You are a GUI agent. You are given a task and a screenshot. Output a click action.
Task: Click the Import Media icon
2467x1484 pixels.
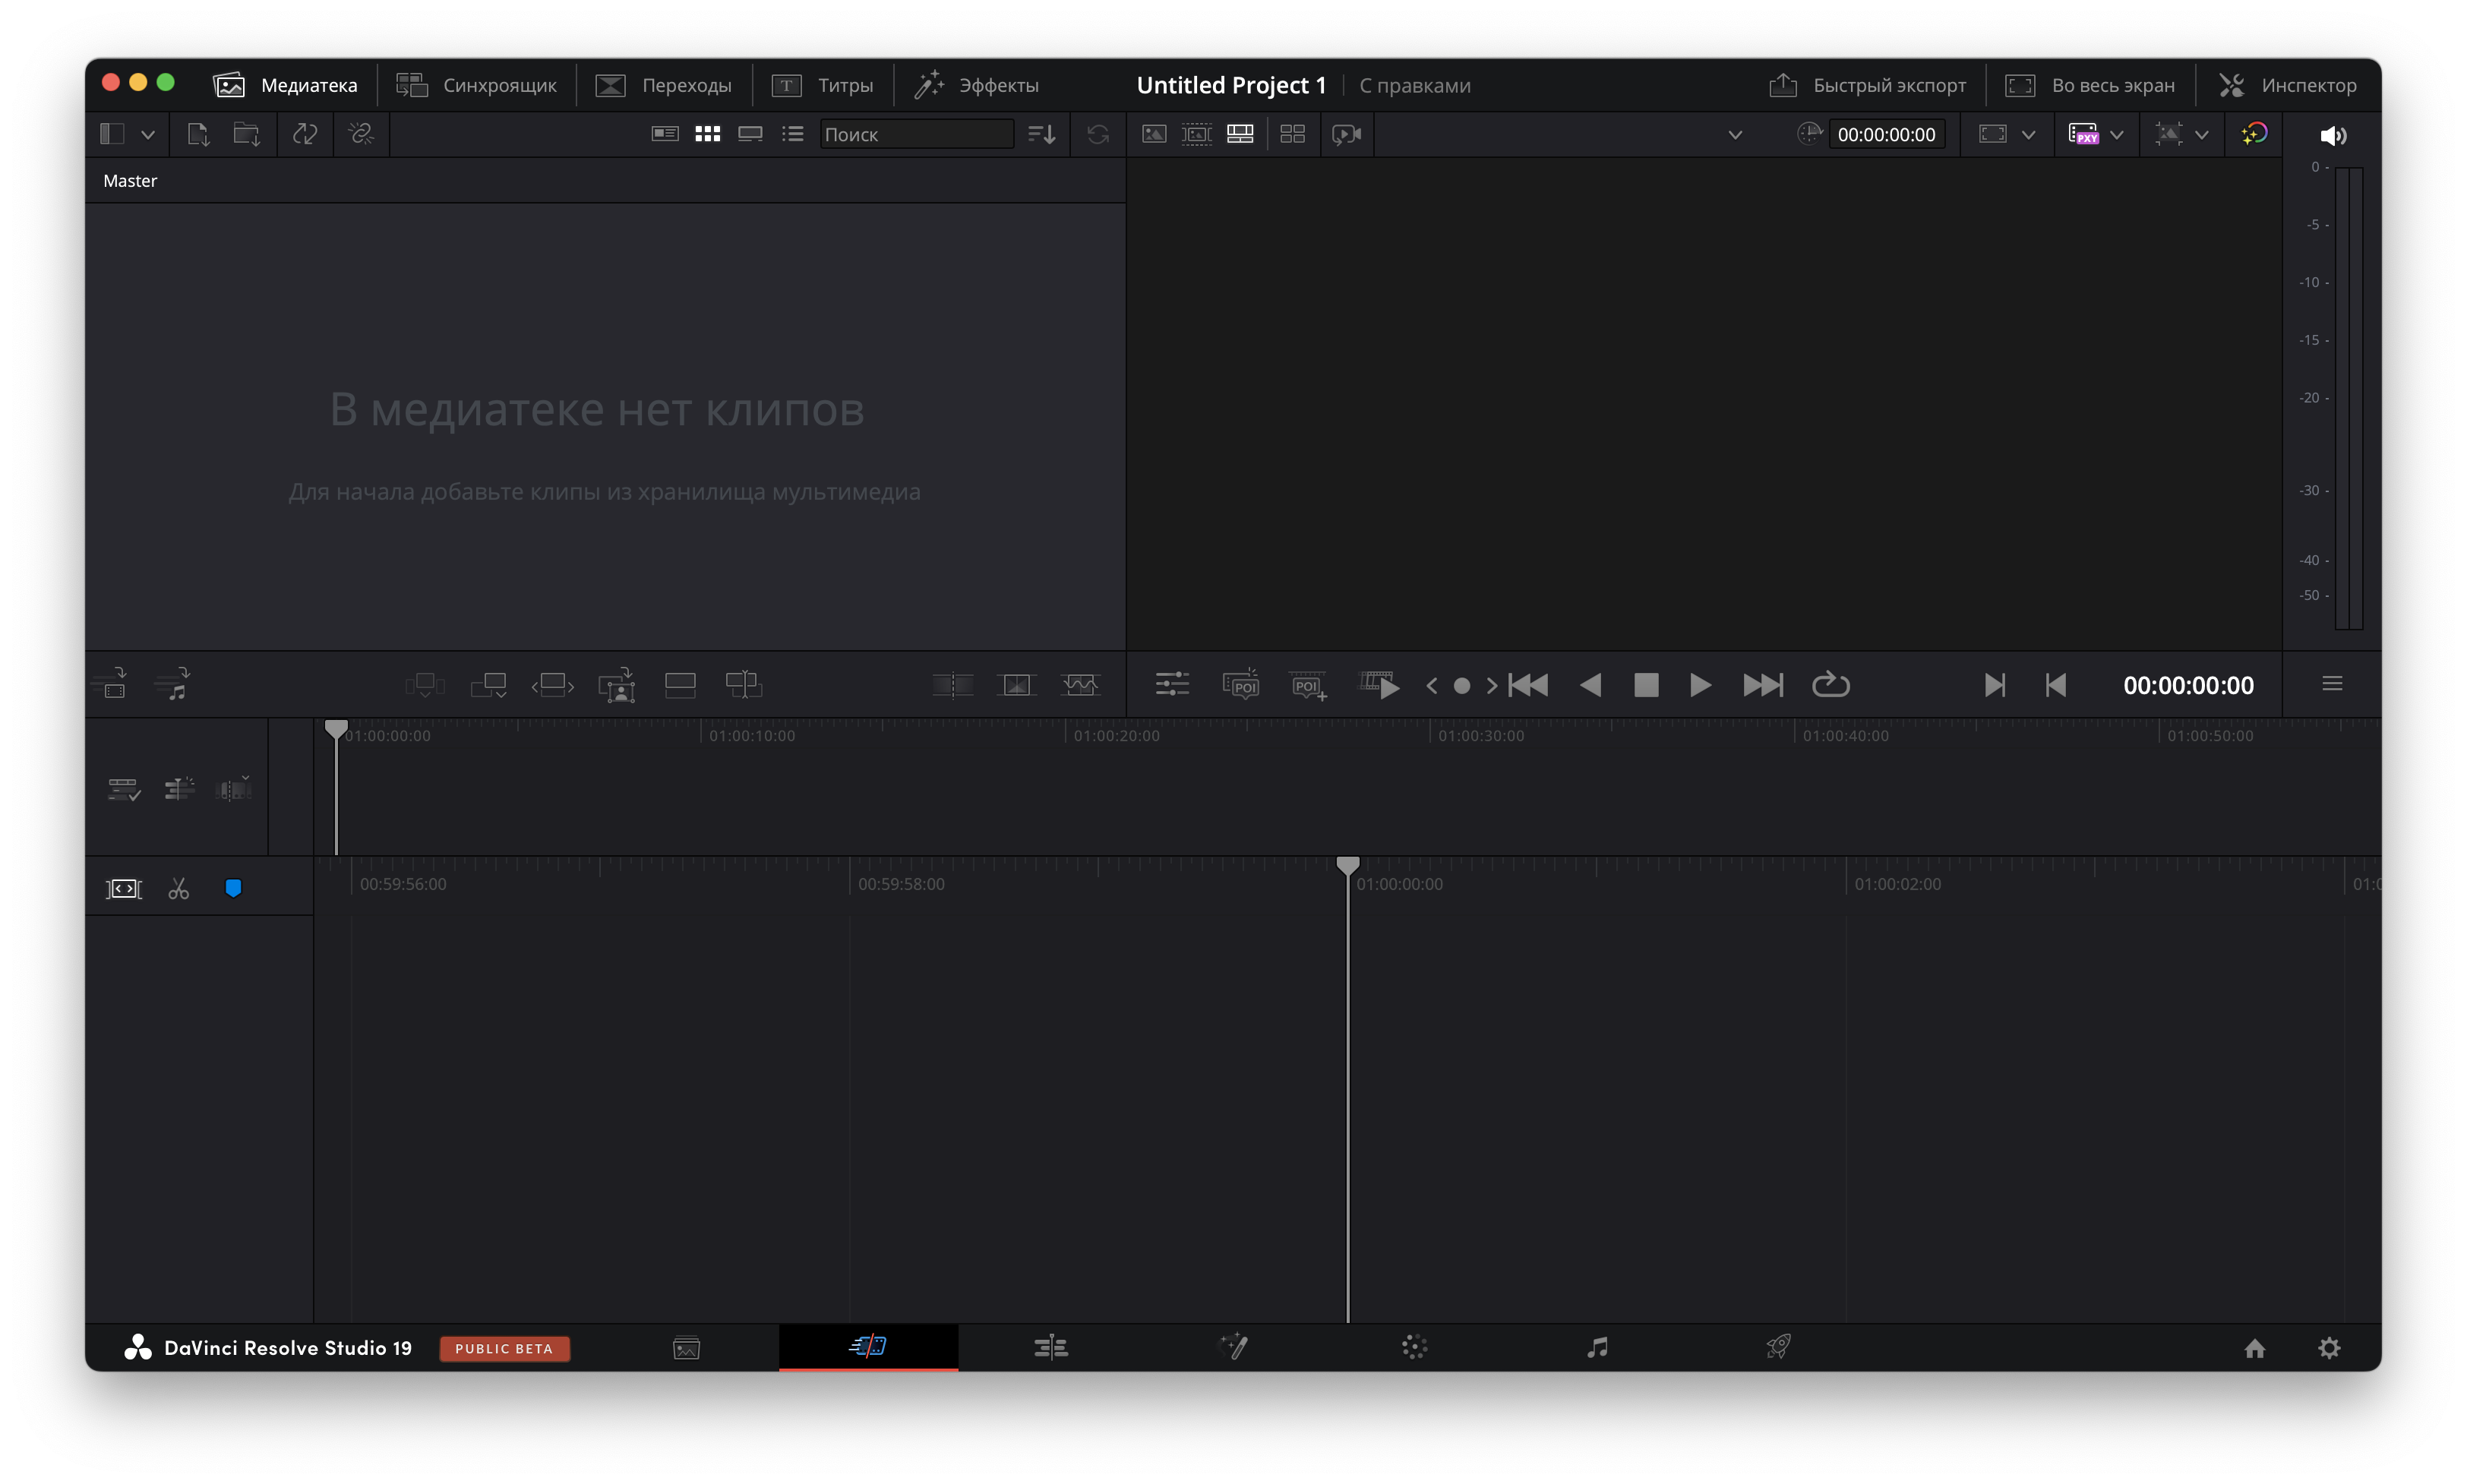click(198, 134)
